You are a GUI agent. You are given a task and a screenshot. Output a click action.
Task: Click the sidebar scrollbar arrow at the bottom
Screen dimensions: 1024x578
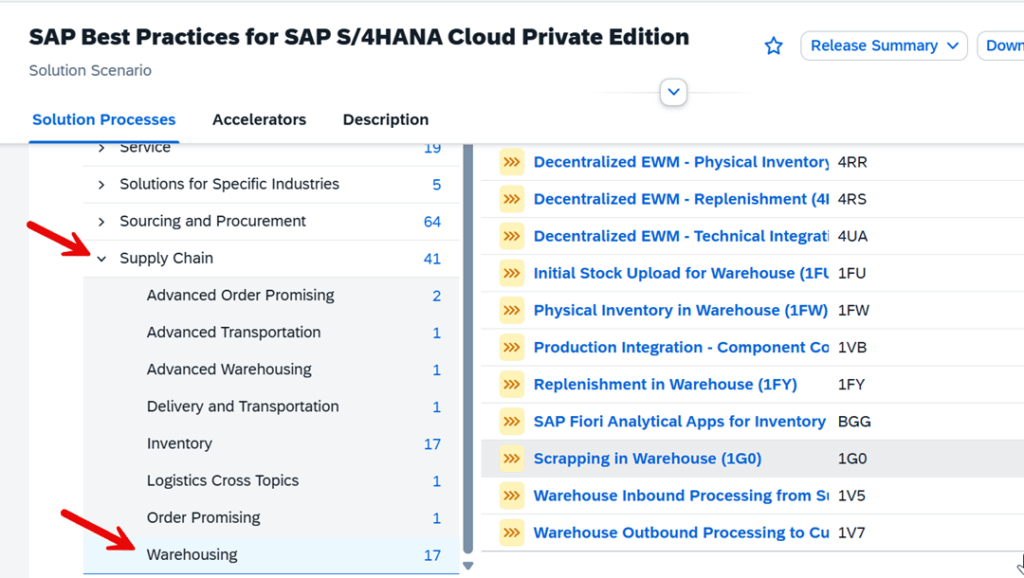468,565
